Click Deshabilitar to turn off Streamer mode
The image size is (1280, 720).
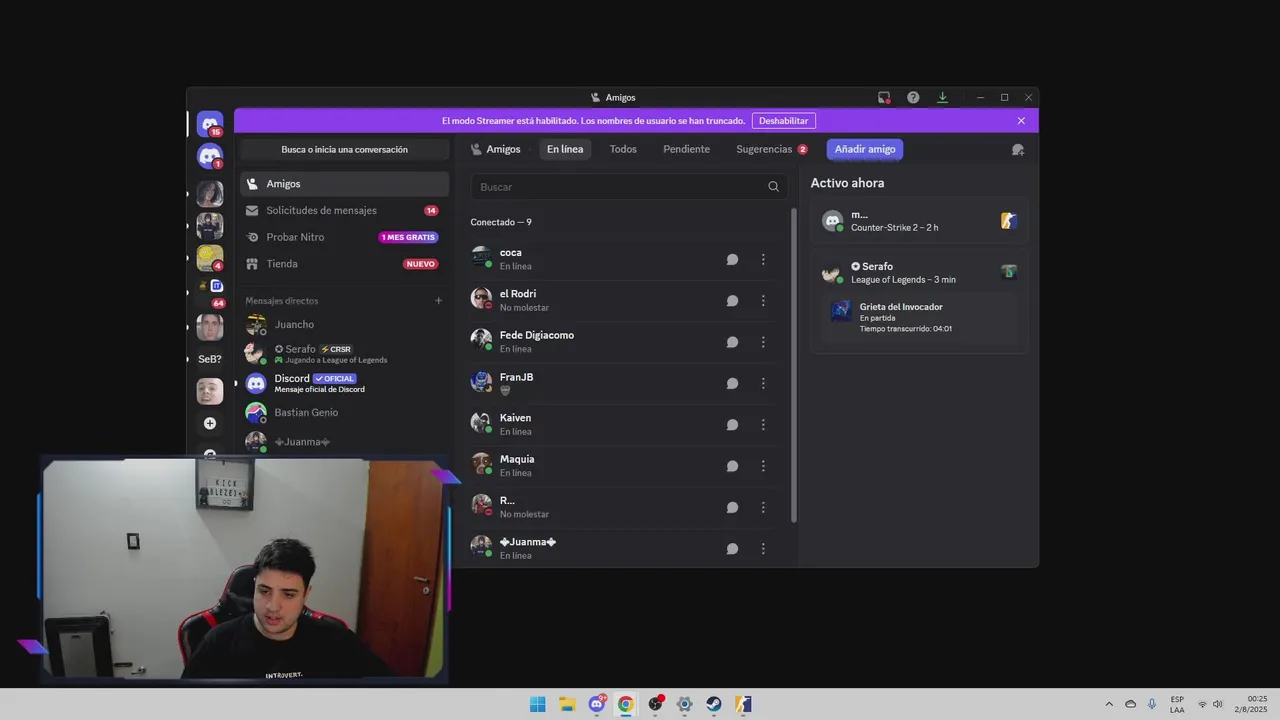coord(783,121)
